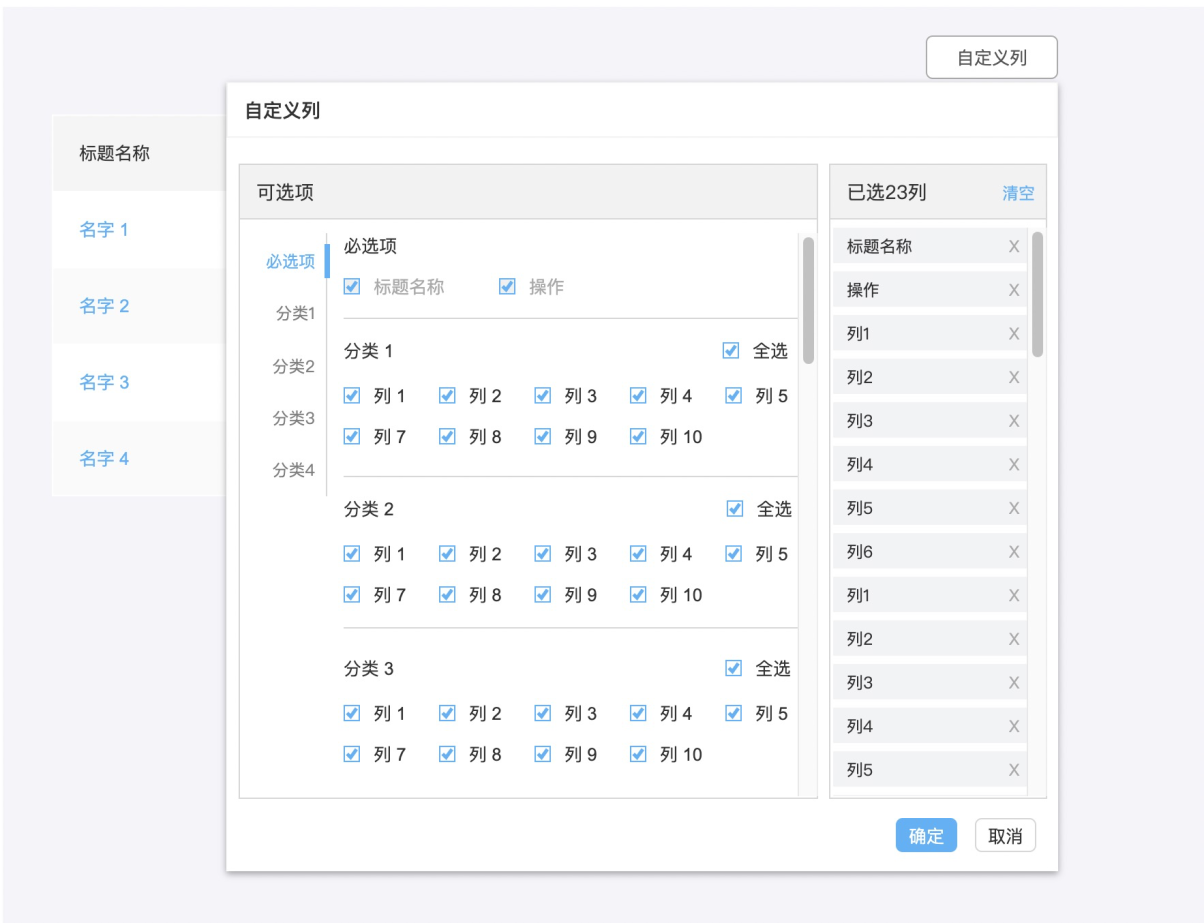Toggle 全选 checkbox for 分类 3
This screenshot has height=923, width=1204.
(x=734, y=668)
